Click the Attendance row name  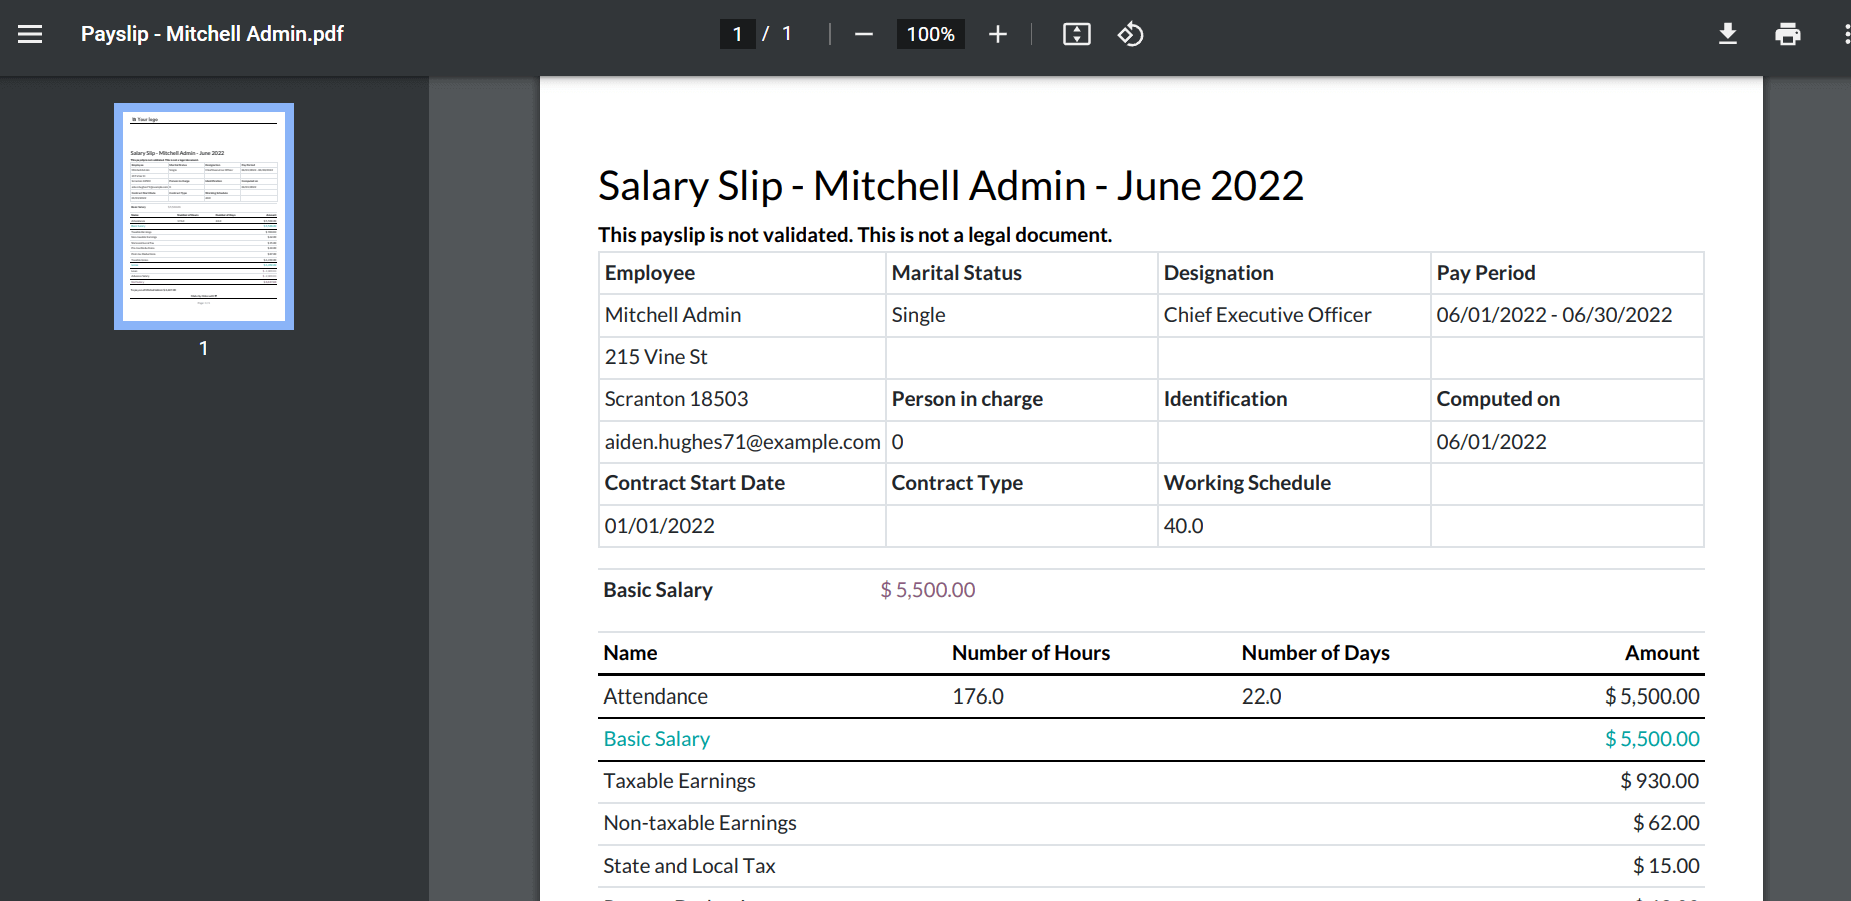click(x=655, y=697)
